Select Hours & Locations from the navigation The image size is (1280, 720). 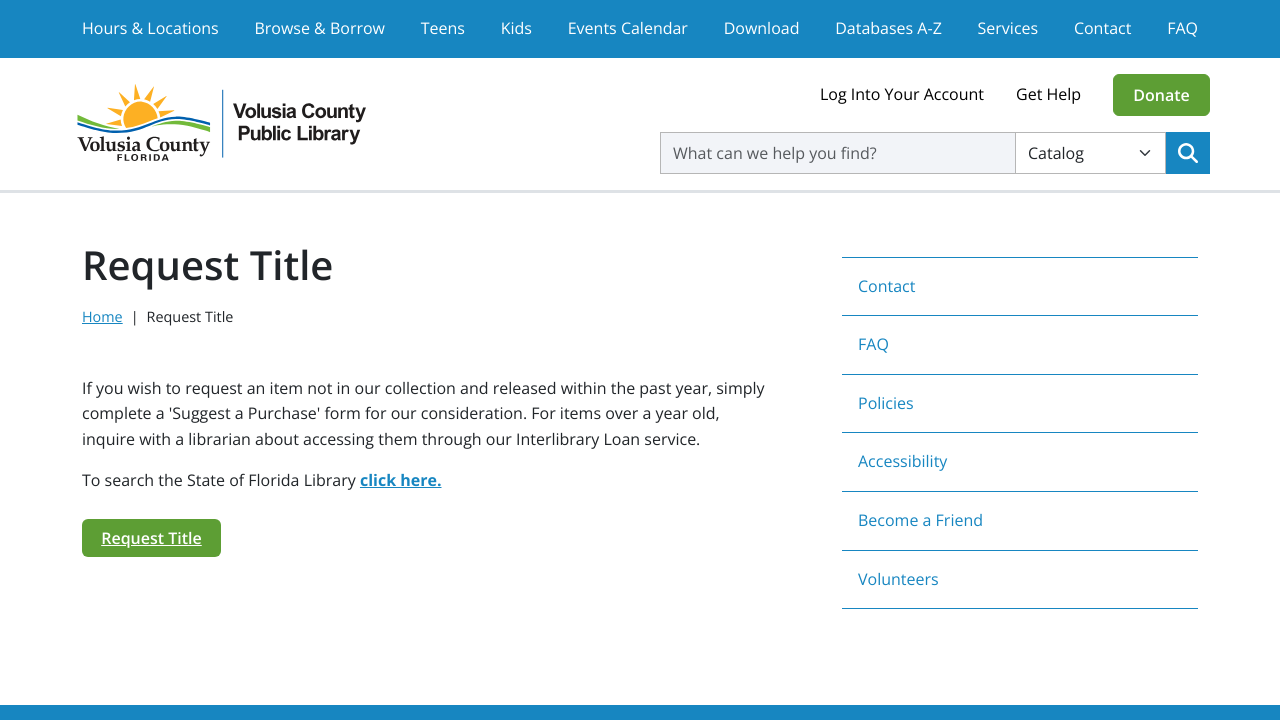click(150, 28)
